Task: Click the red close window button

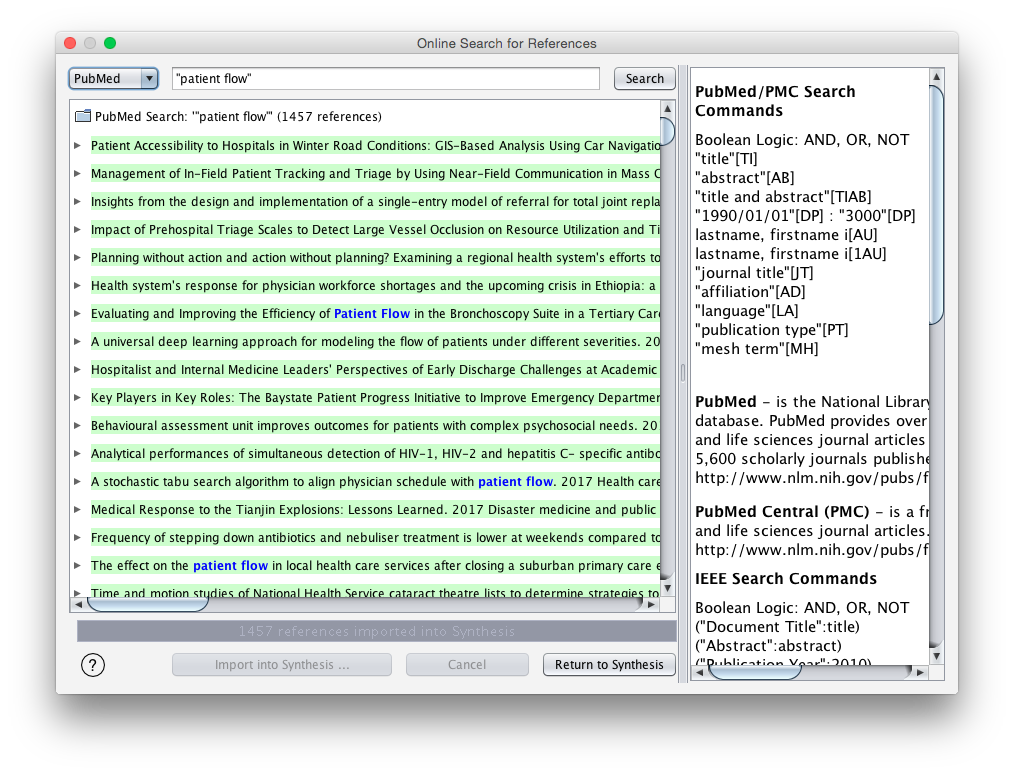Action: pyautogui.click(x=70, y=43)
